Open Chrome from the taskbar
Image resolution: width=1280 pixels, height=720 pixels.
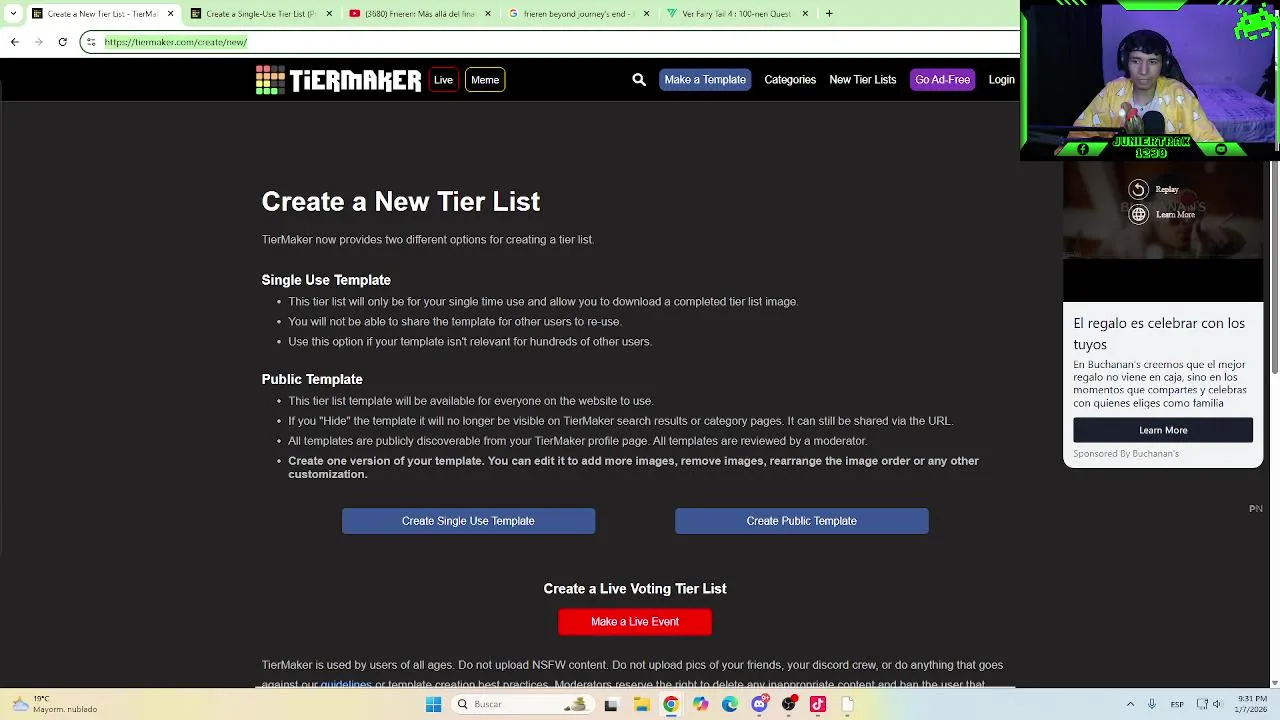[671, 704]
